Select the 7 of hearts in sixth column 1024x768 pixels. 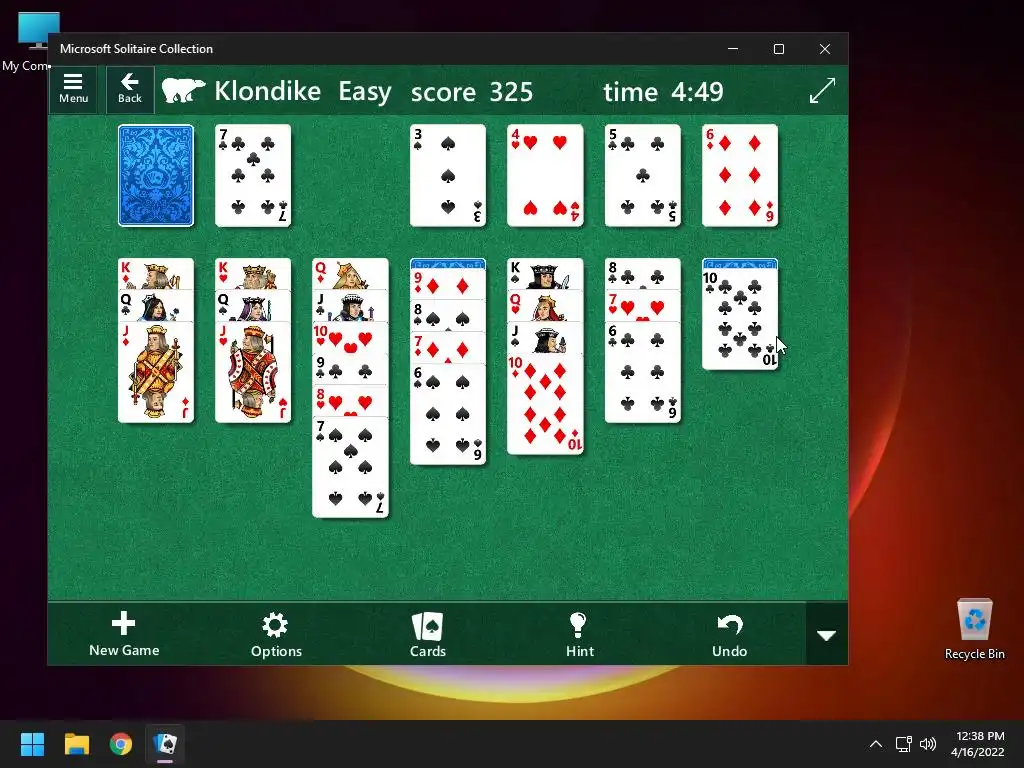[643, 306]
